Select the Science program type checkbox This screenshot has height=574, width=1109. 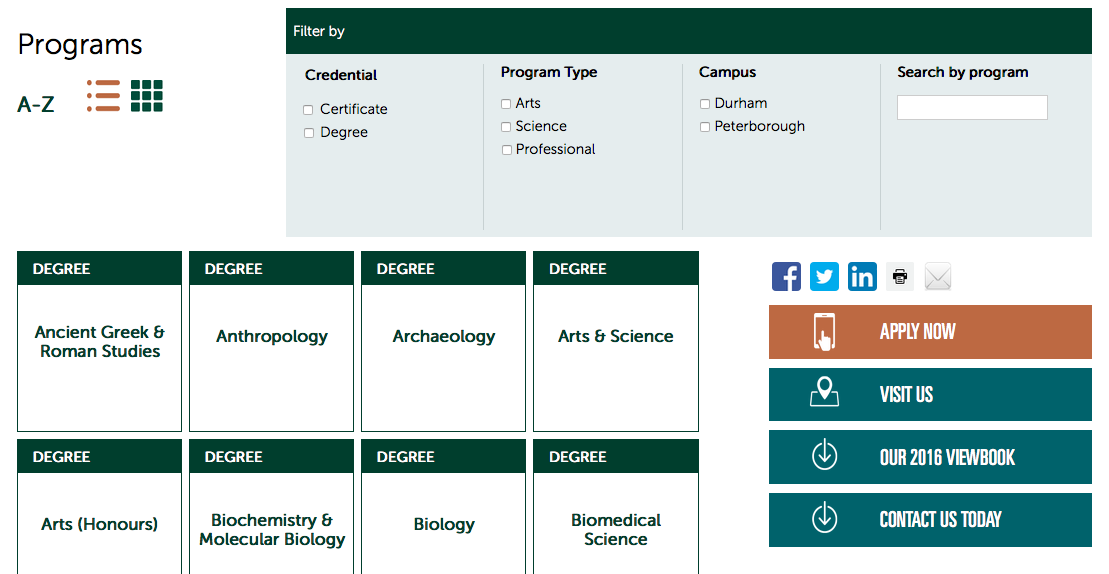click(507, 127)
